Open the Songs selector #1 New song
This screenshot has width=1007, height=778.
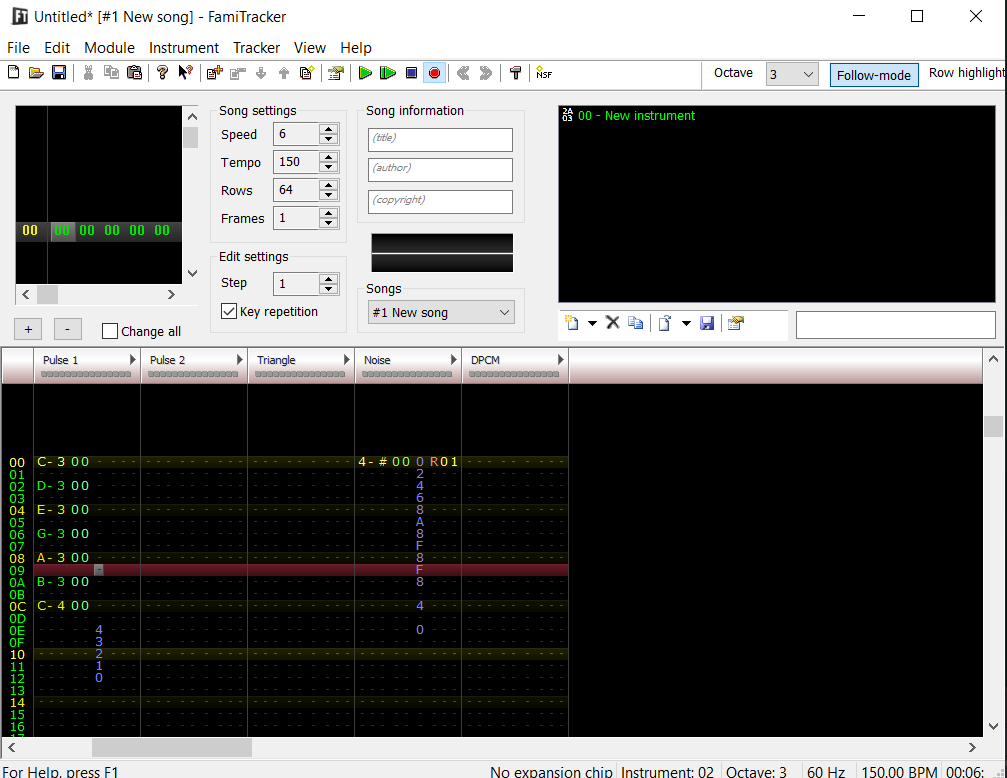[x=441, y=312]
